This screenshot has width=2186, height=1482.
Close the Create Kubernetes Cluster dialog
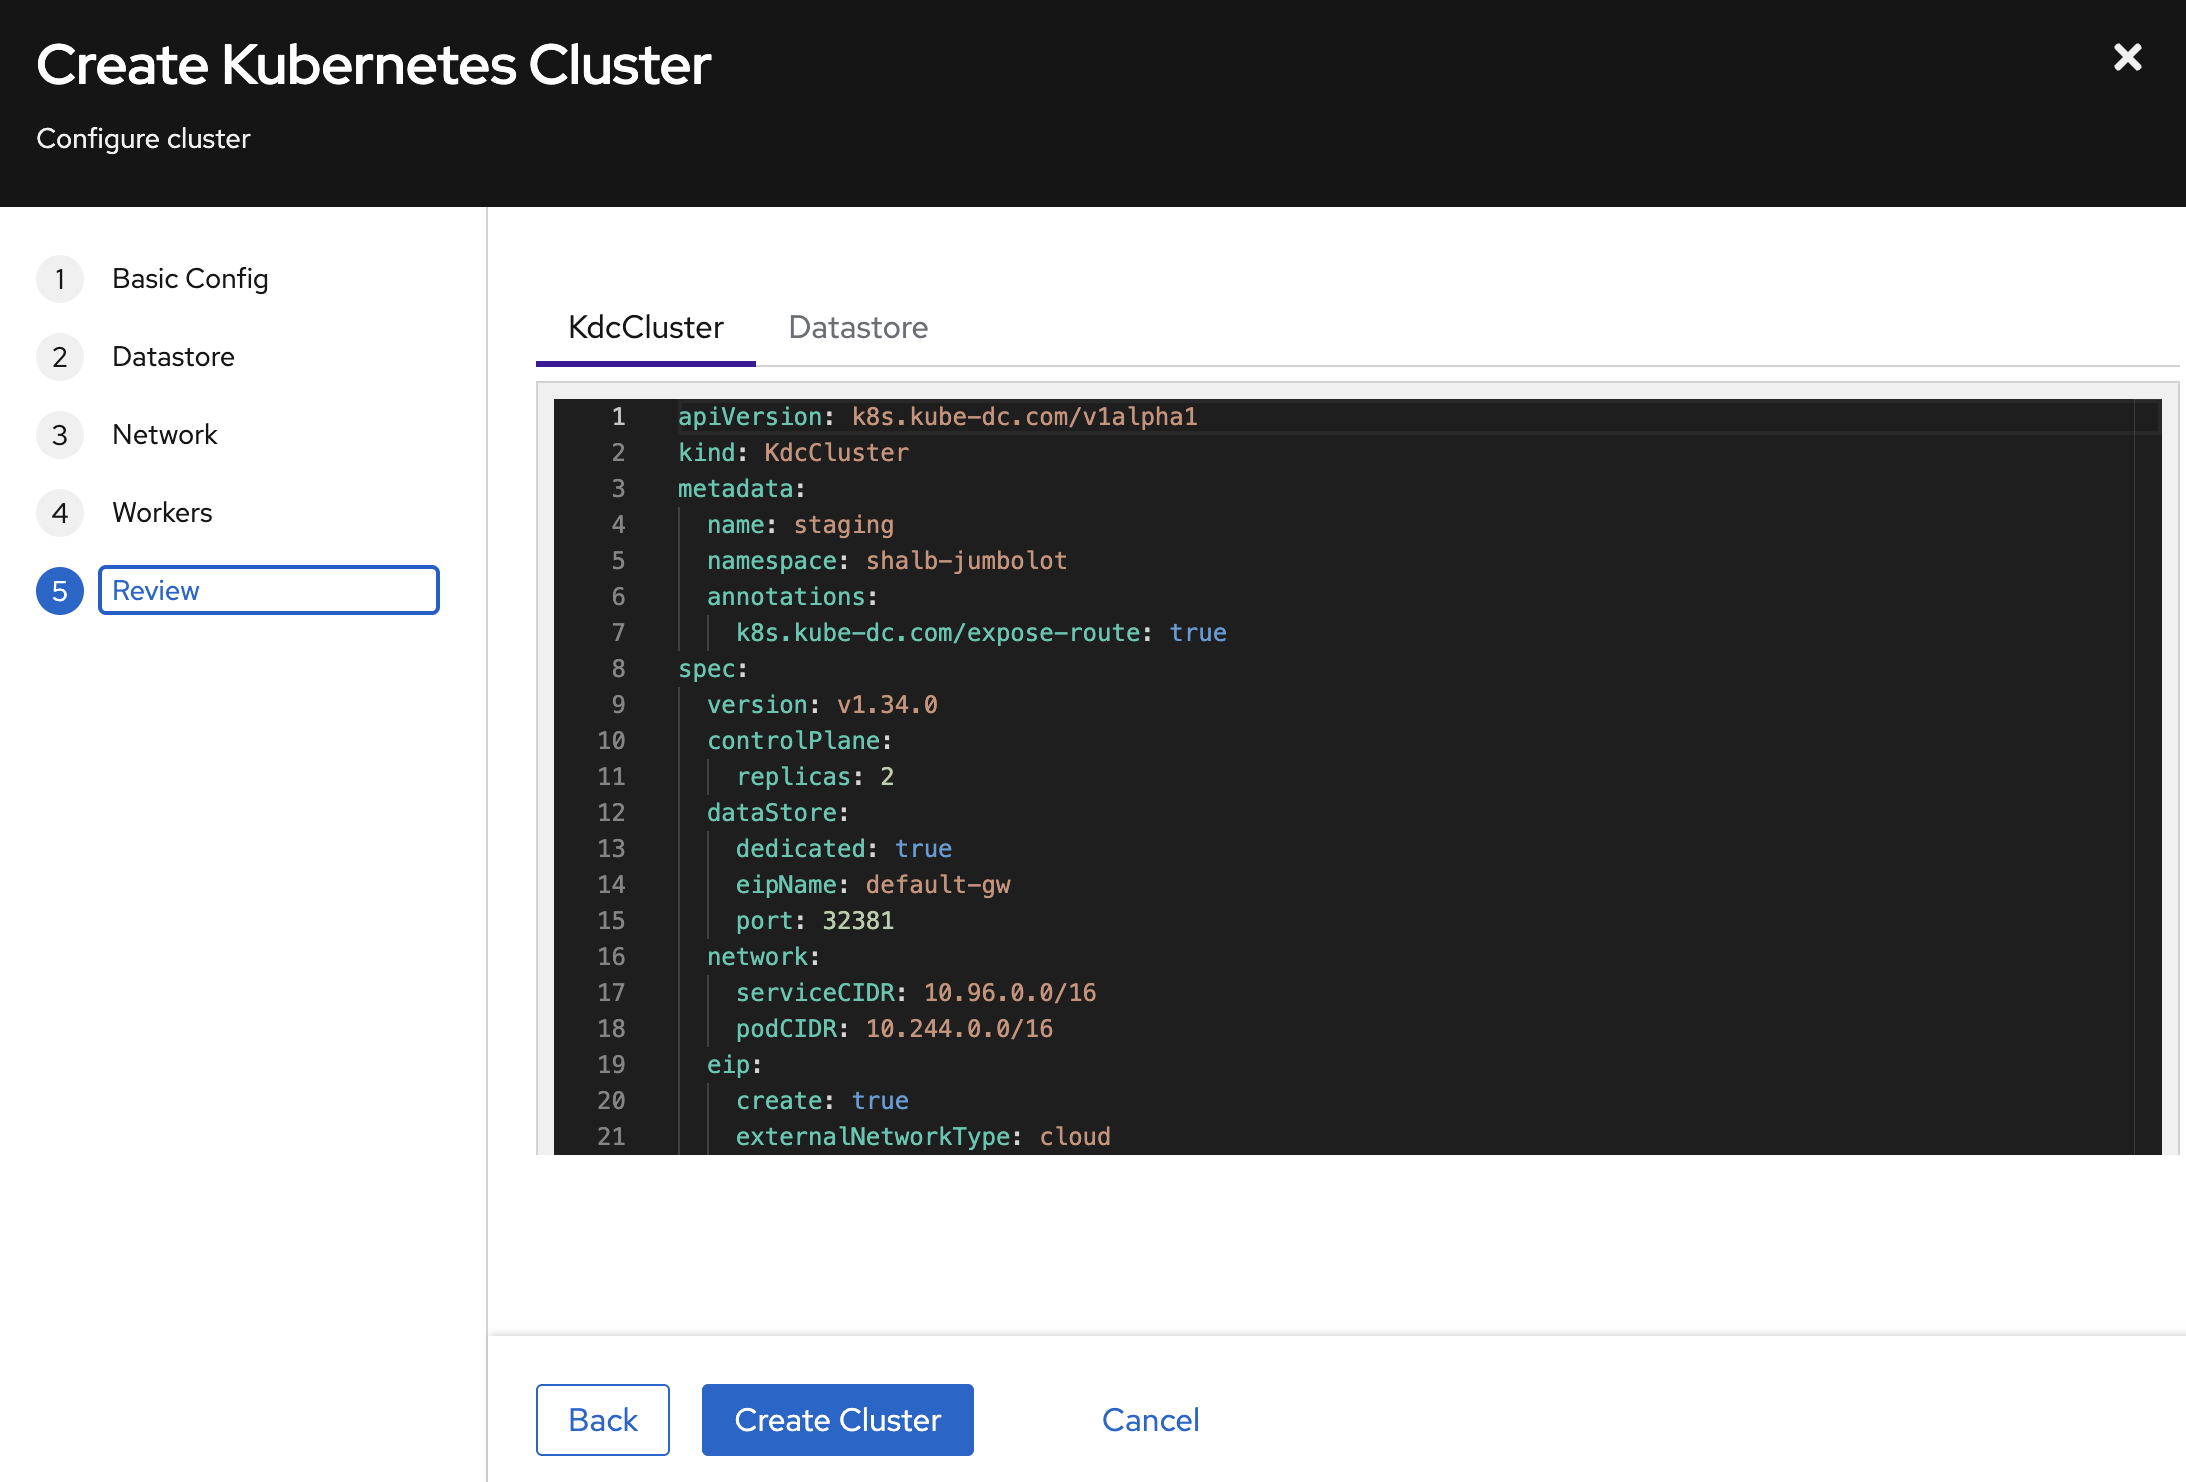[x=2127, y=57]
